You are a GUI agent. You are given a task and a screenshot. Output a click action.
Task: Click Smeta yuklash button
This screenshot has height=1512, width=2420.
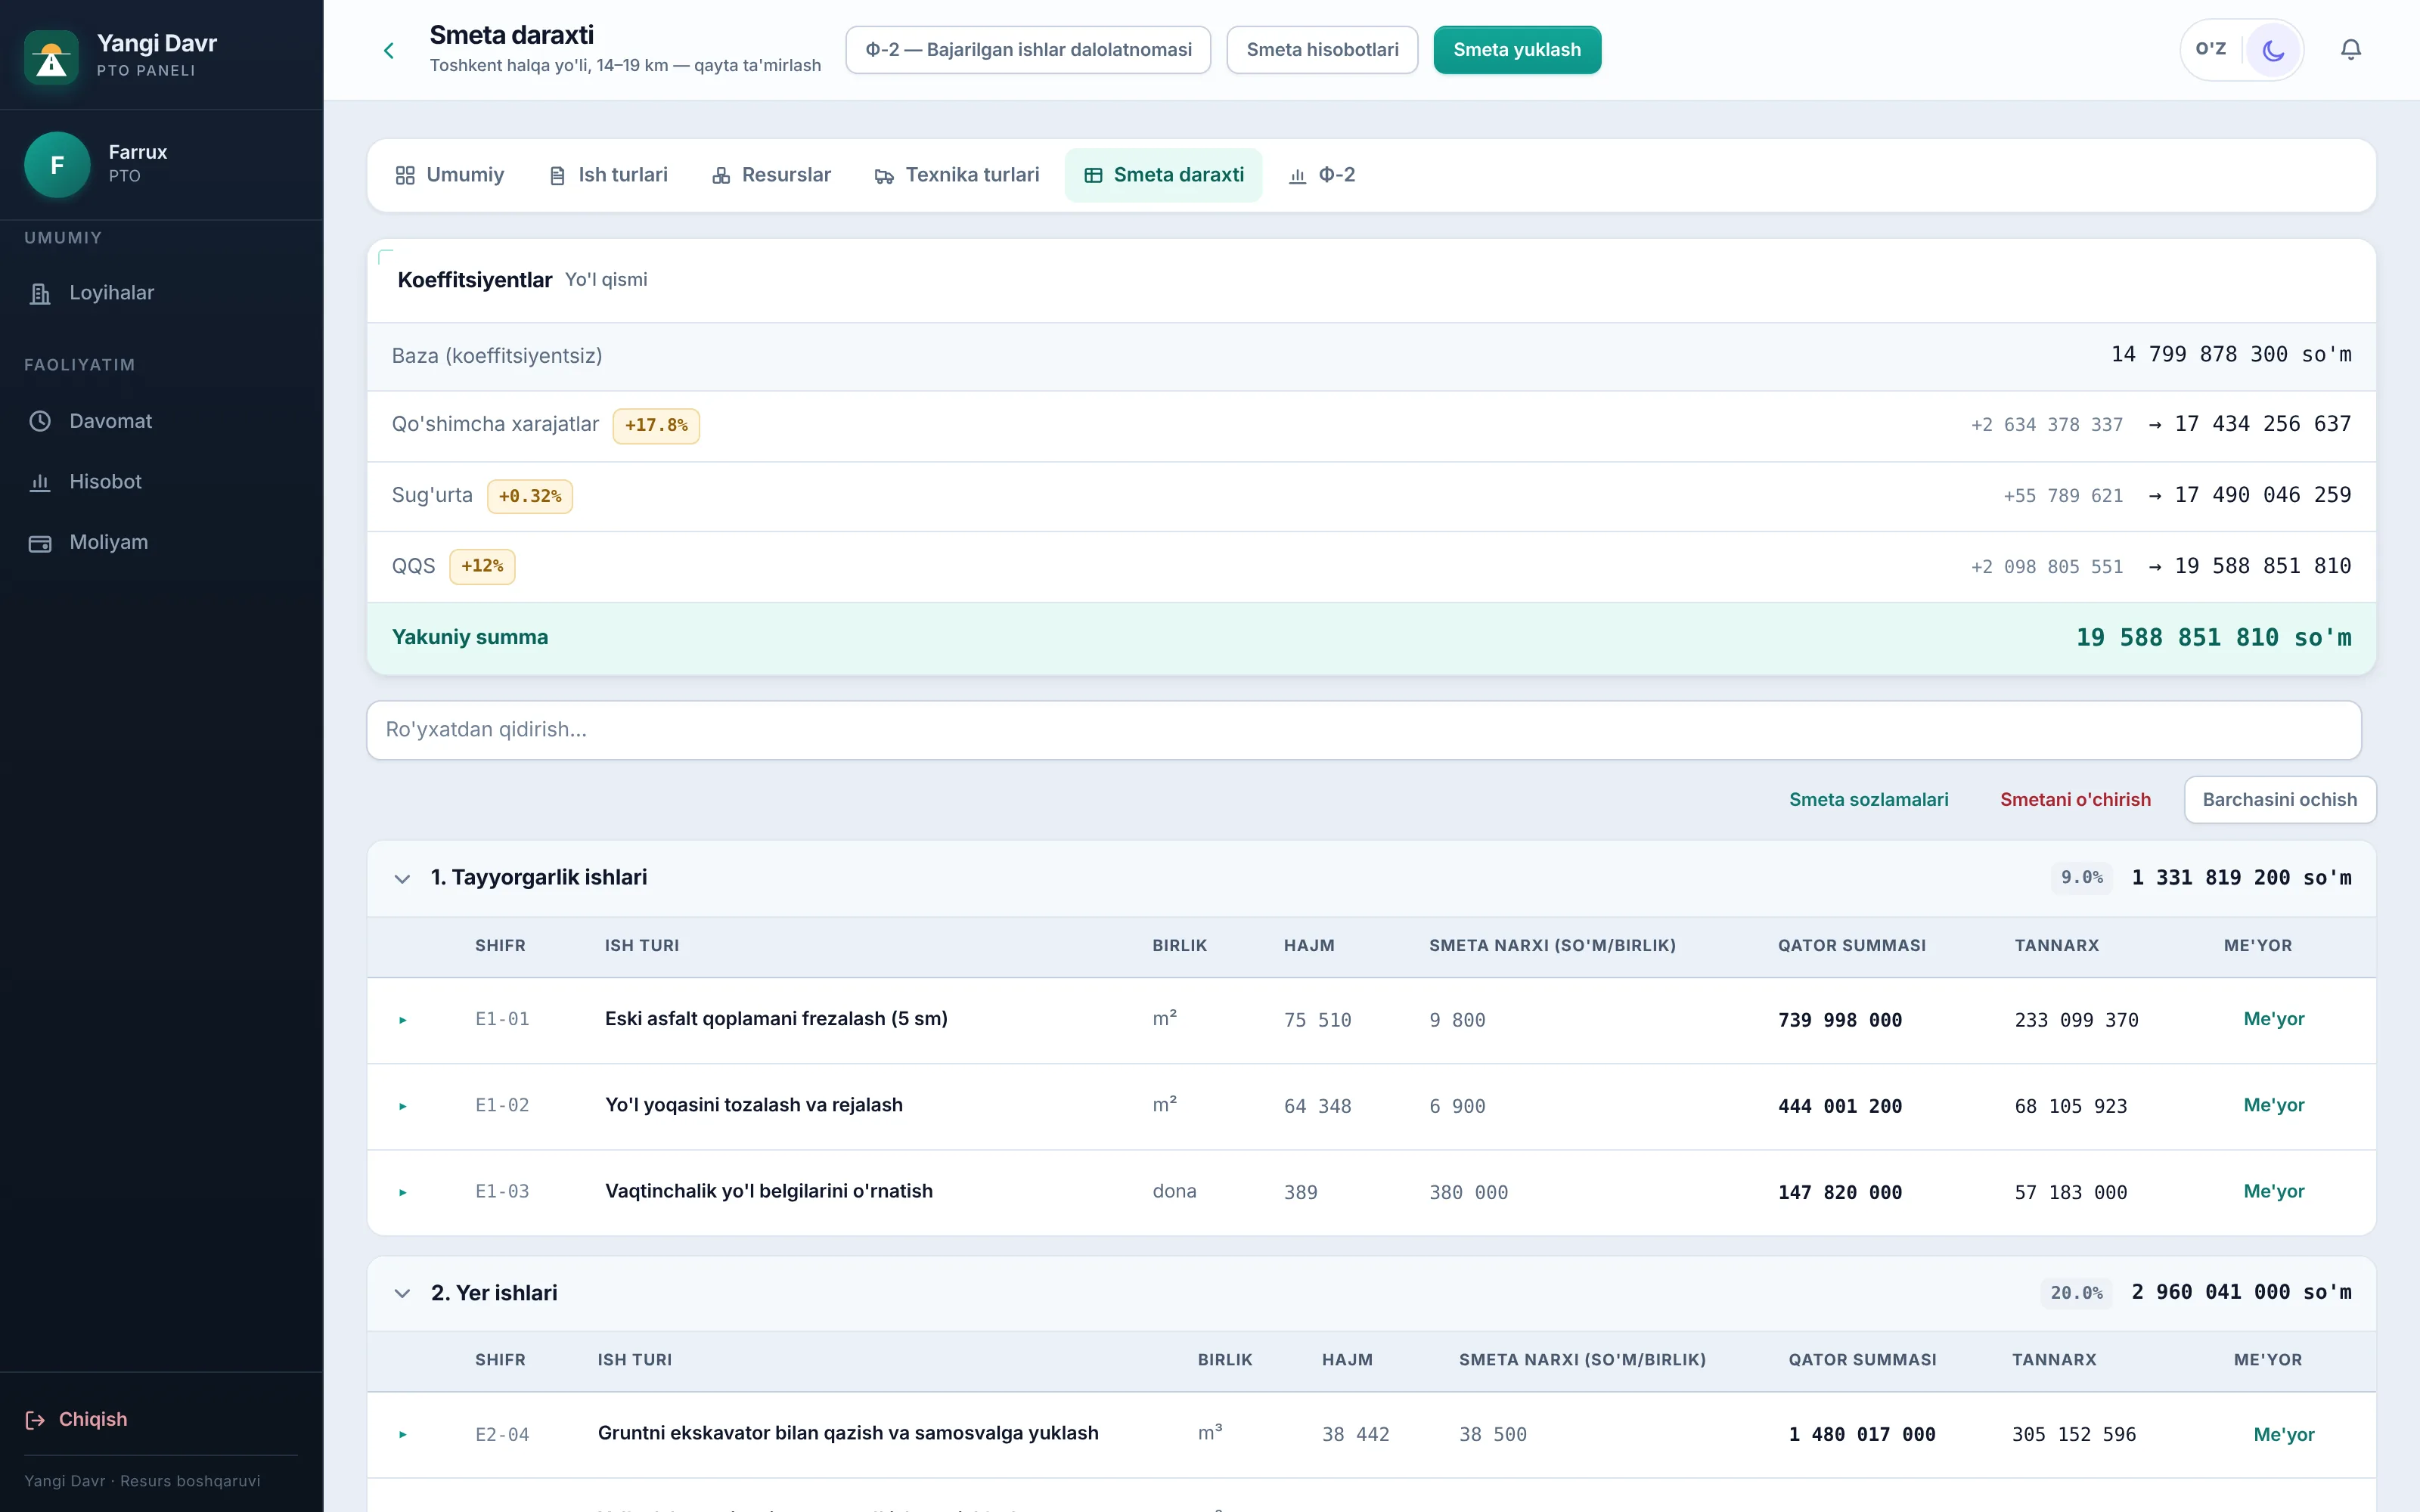[x=1517, y=50]
